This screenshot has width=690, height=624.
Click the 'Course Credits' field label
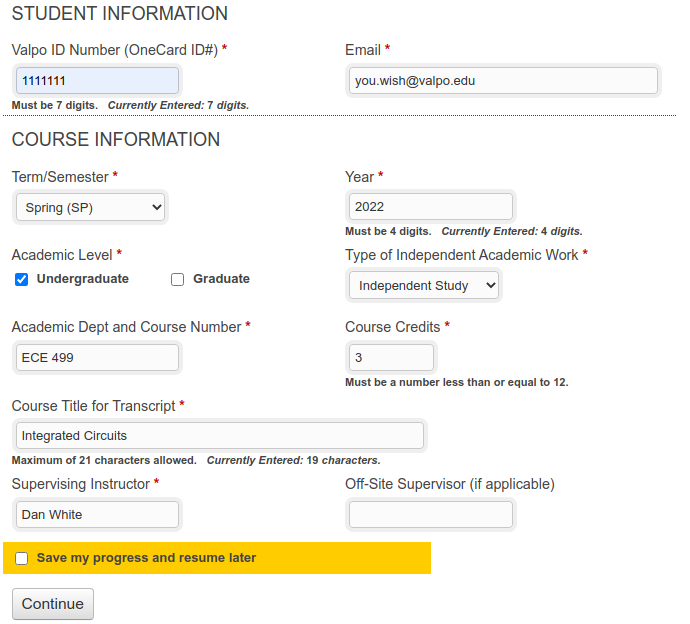click(x=393, y=327)
